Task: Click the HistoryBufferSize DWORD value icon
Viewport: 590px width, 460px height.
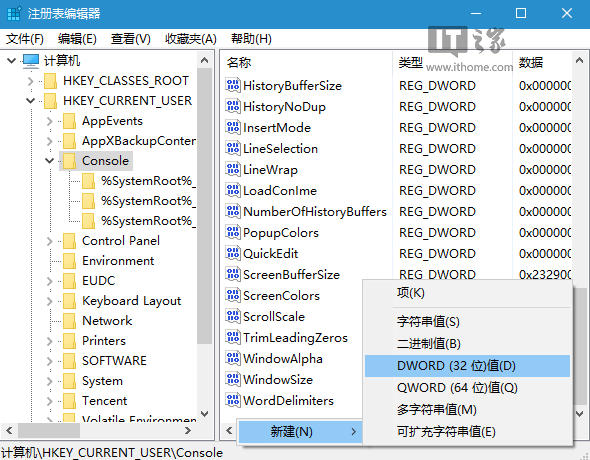Action: click(x=233, y=85)
